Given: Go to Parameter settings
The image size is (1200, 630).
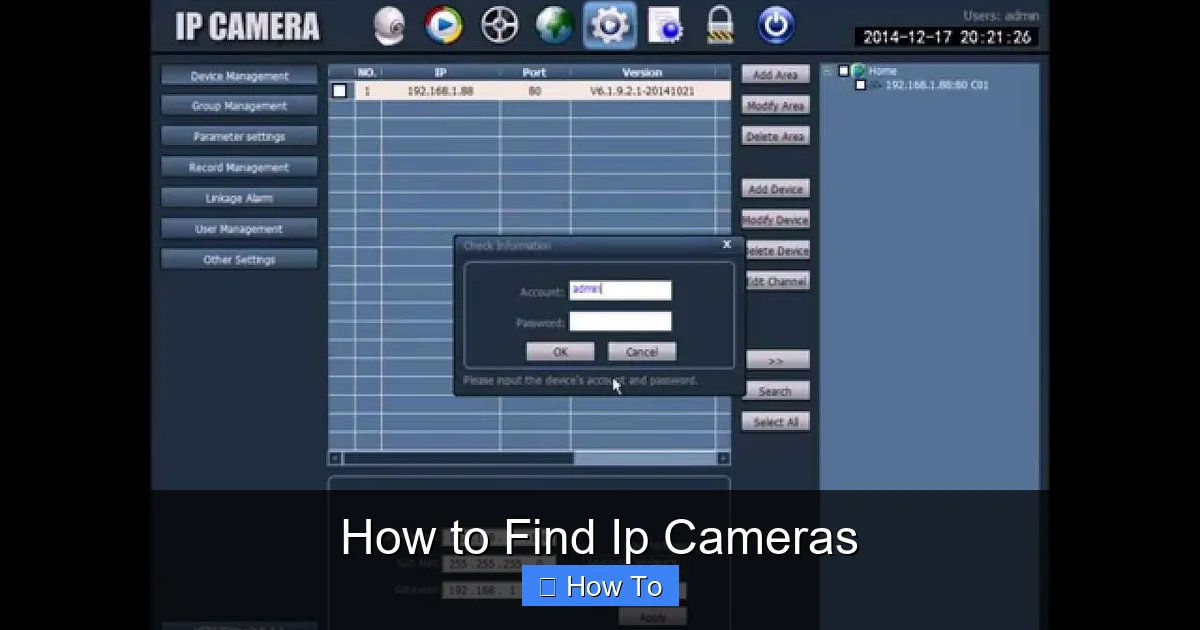Looking at the screenshot, I should pos(239,137).
